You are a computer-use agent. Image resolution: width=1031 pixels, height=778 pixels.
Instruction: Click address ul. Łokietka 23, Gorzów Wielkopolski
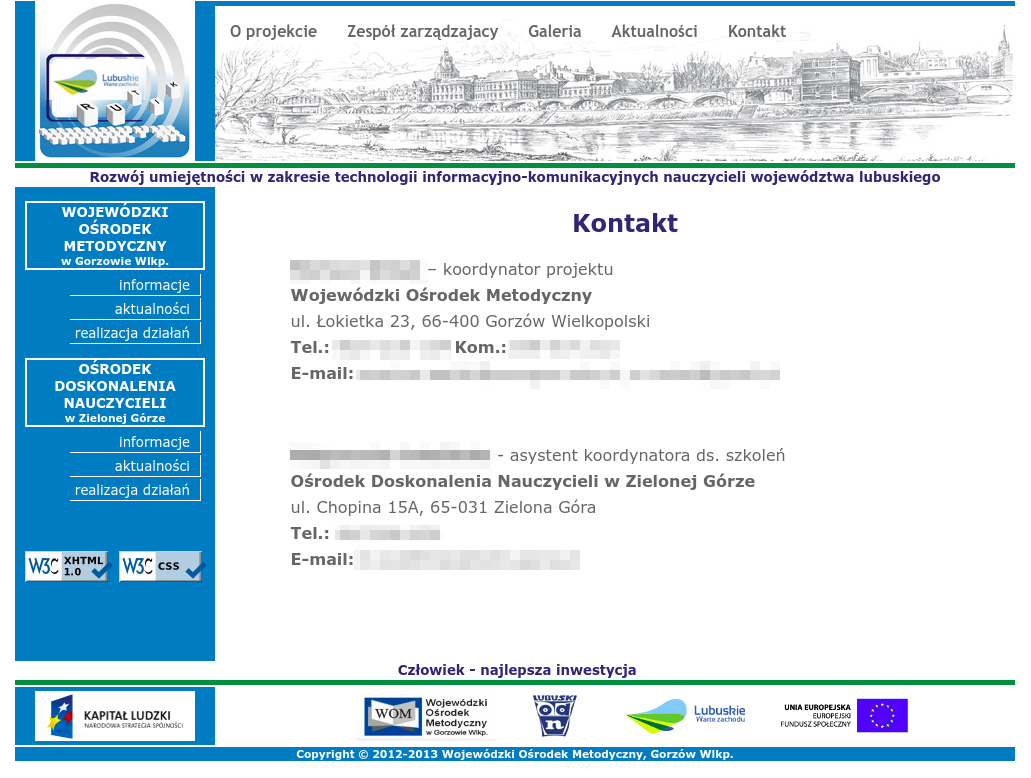pos(470,321)
